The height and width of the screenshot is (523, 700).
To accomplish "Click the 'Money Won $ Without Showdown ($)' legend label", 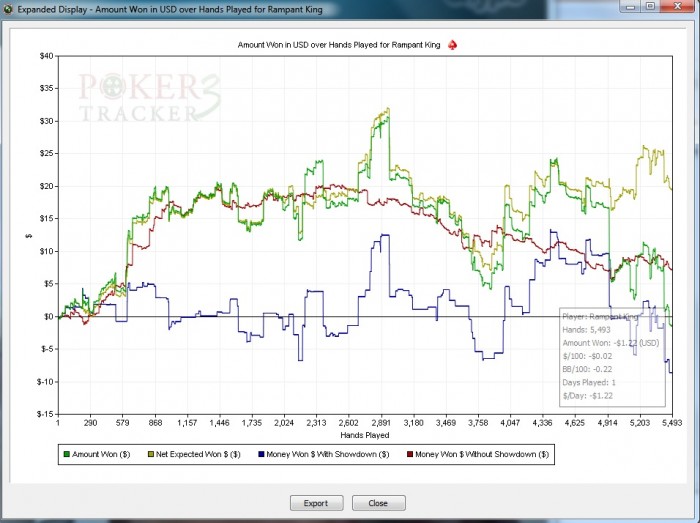I will pos(482,454).
